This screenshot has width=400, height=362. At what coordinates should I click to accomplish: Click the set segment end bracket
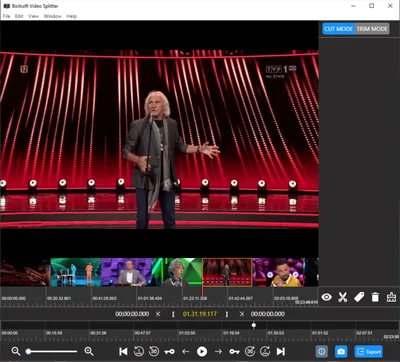pyautogui.click(x=227, y=314)
